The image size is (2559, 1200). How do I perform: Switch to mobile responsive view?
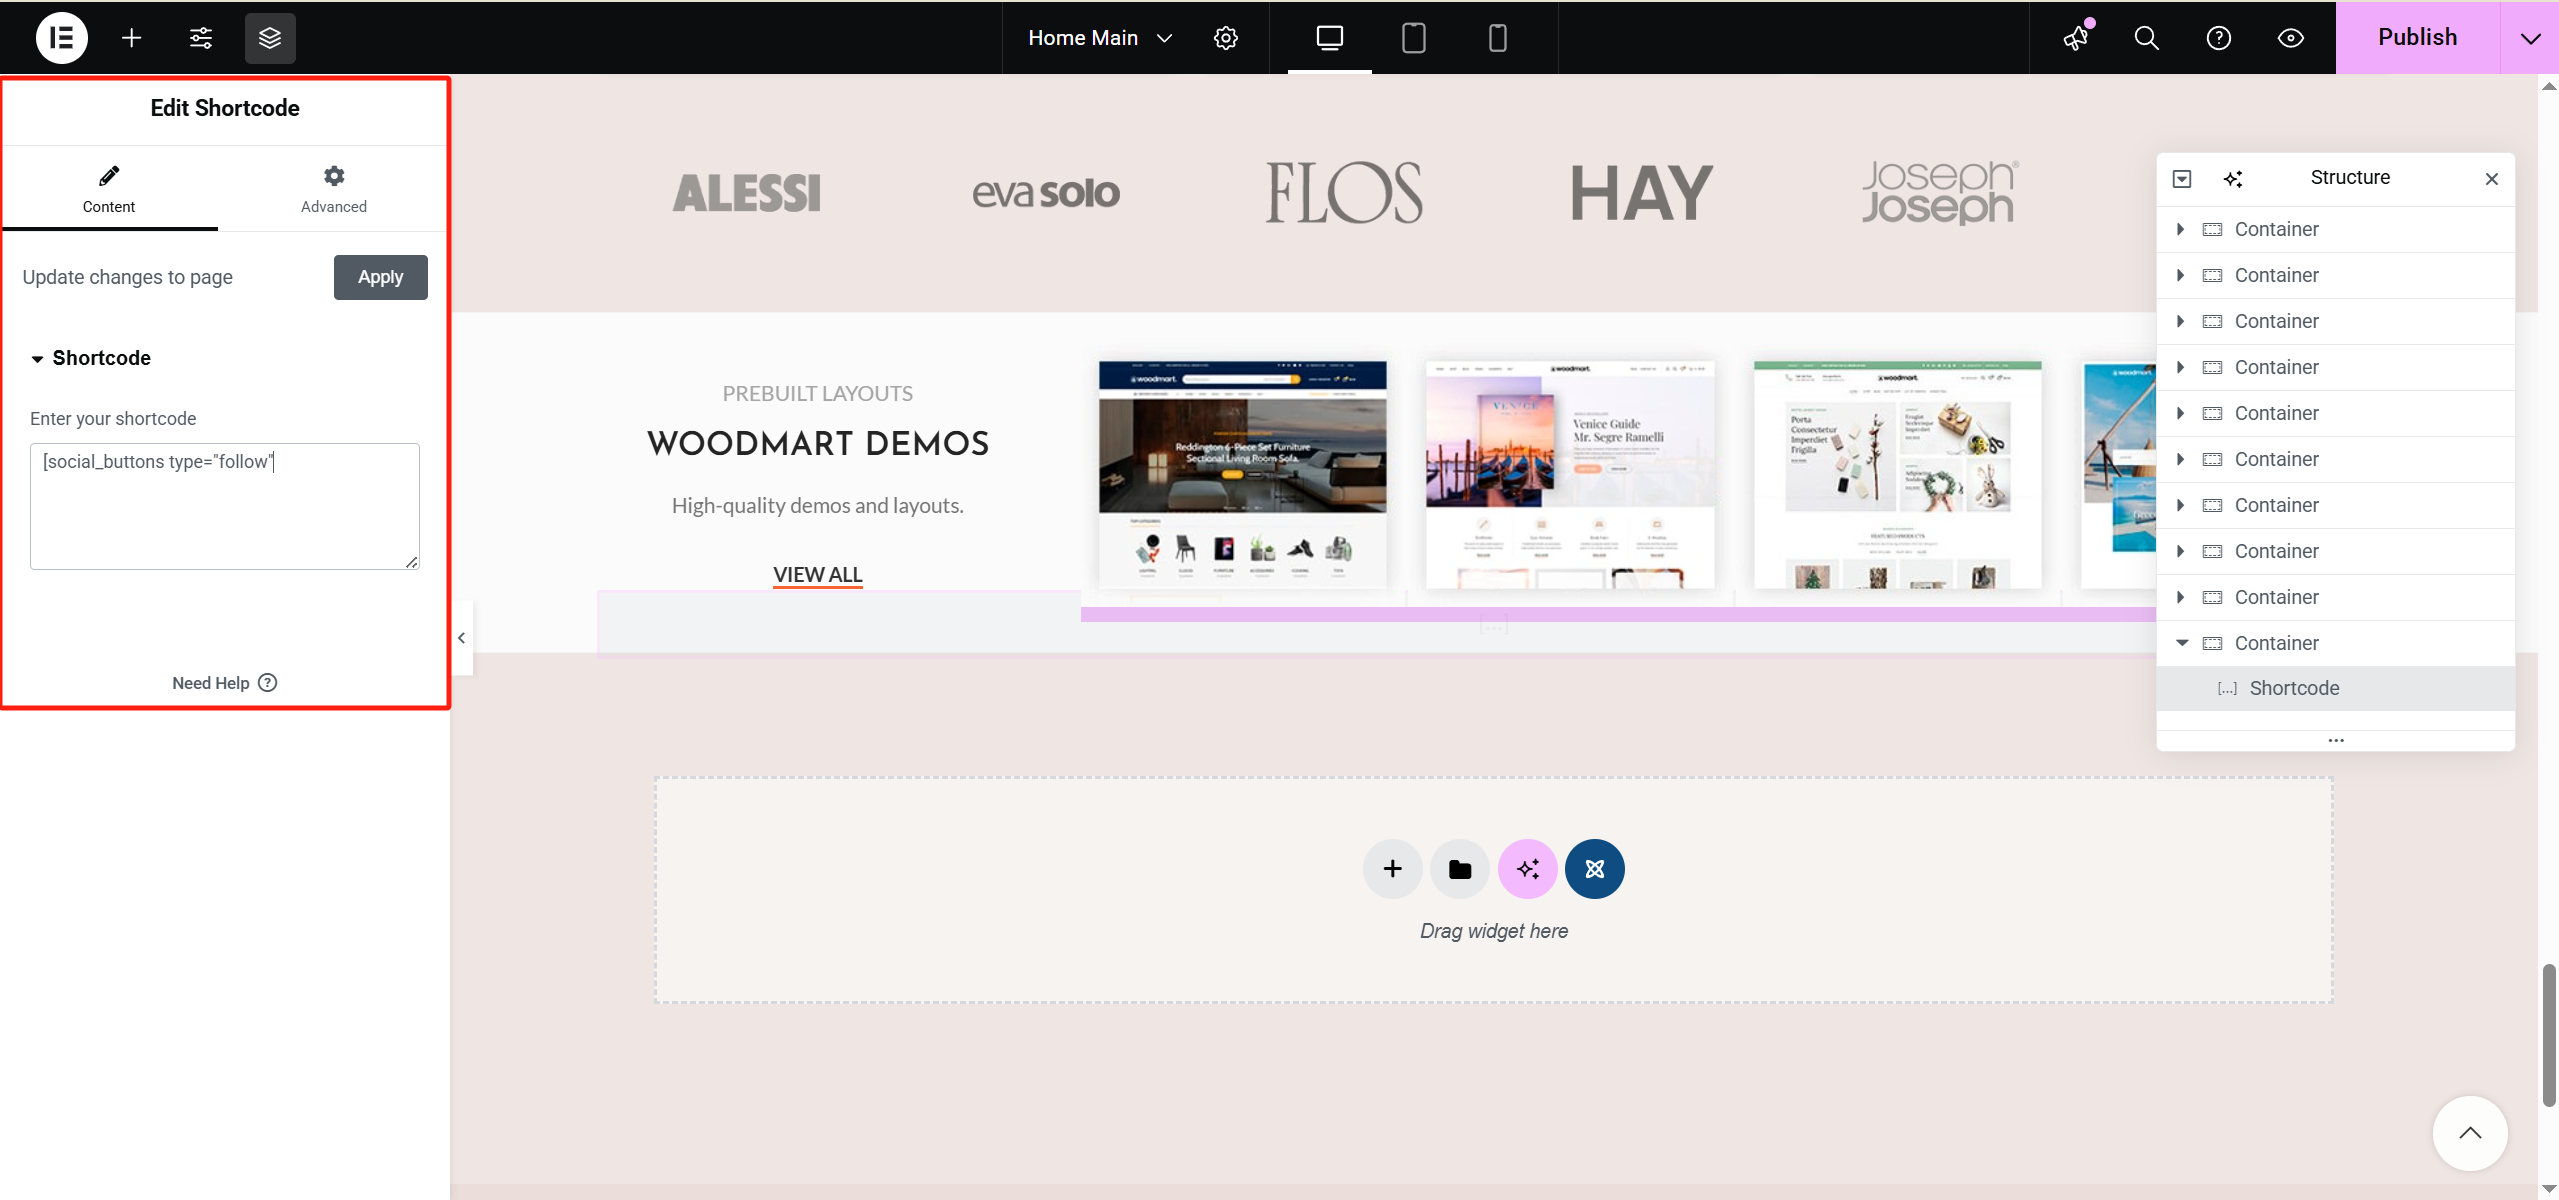[x=1497, y=38]
